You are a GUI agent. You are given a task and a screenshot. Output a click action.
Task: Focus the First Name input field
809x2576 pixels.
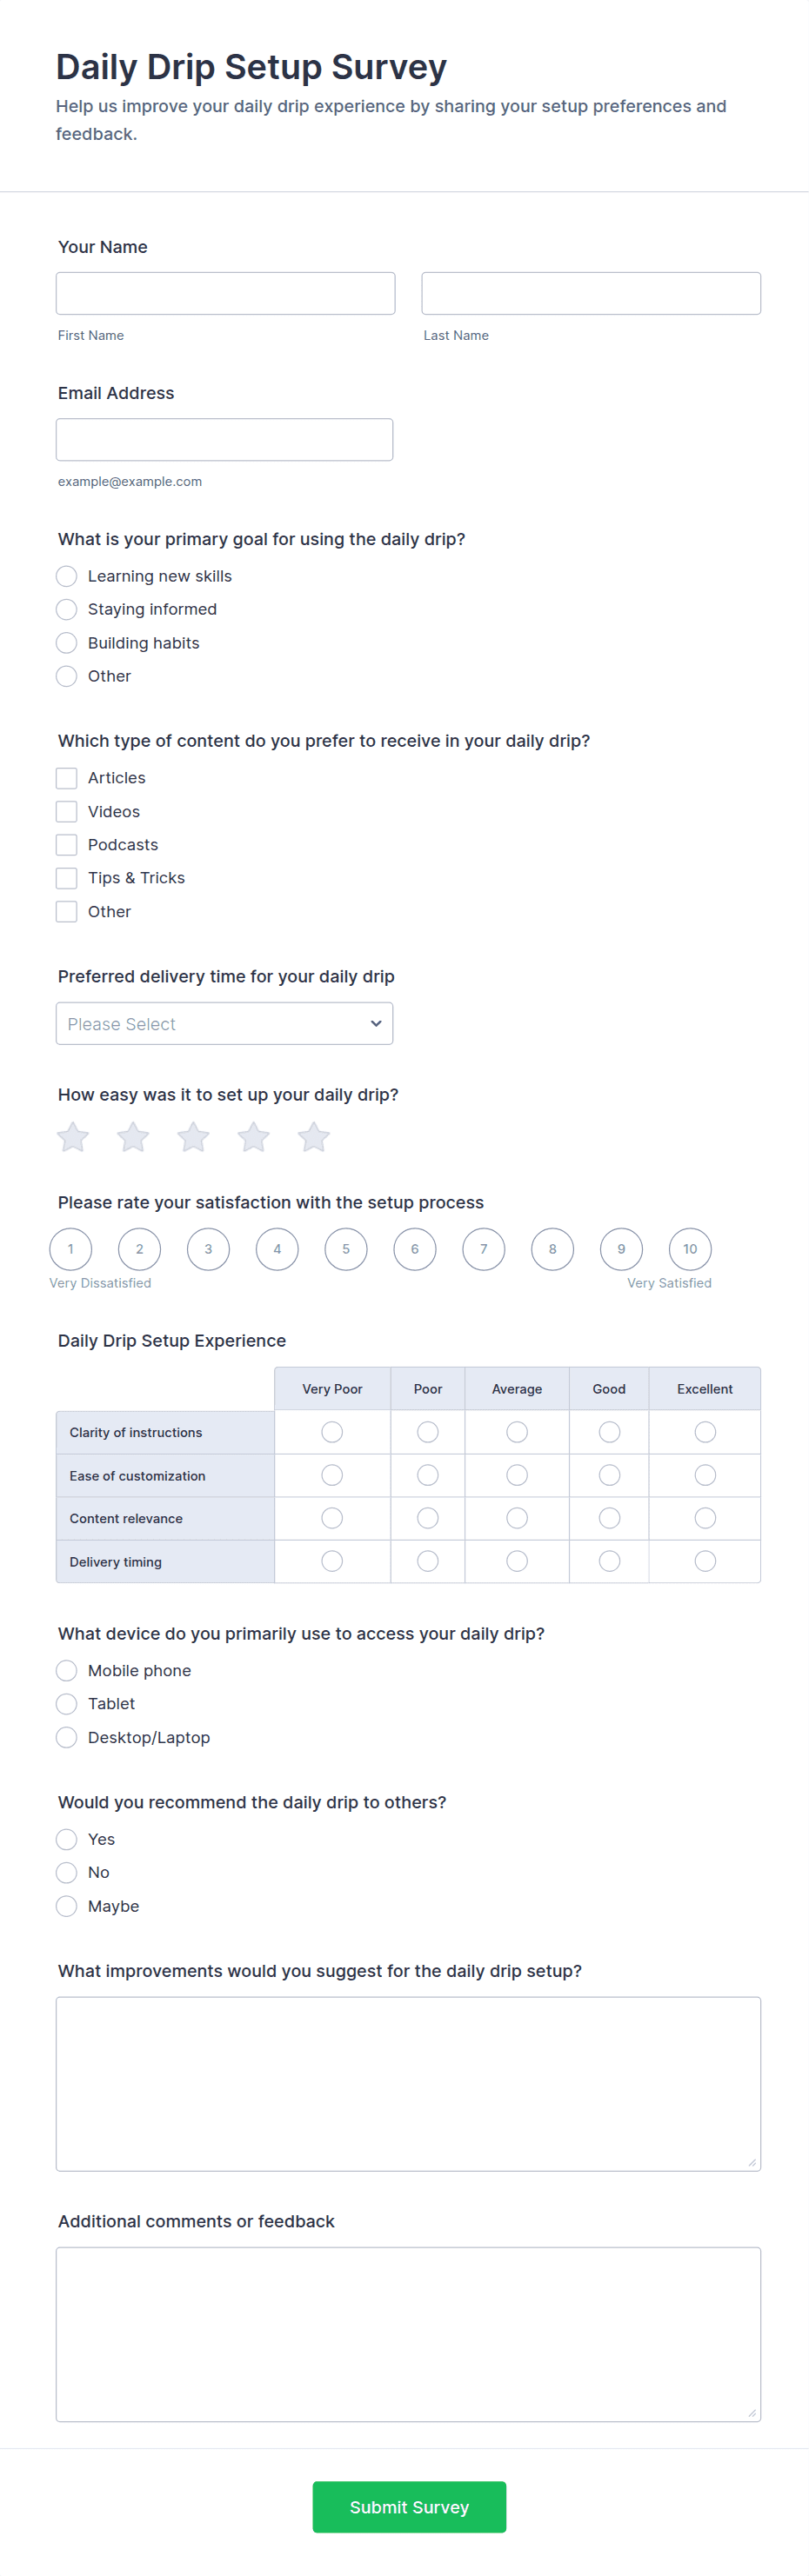(225, 293)
